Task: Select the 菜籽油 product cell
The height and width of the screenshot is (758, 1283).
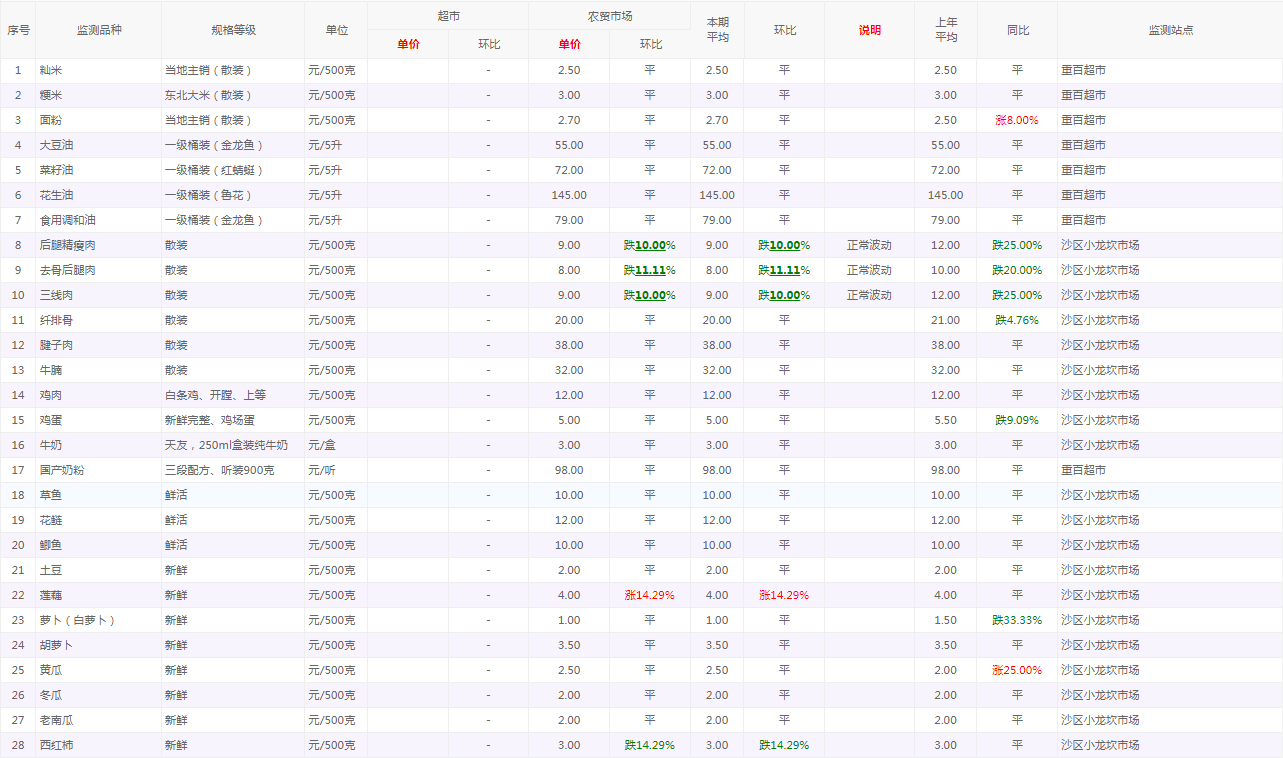Action: coord(98,170)
